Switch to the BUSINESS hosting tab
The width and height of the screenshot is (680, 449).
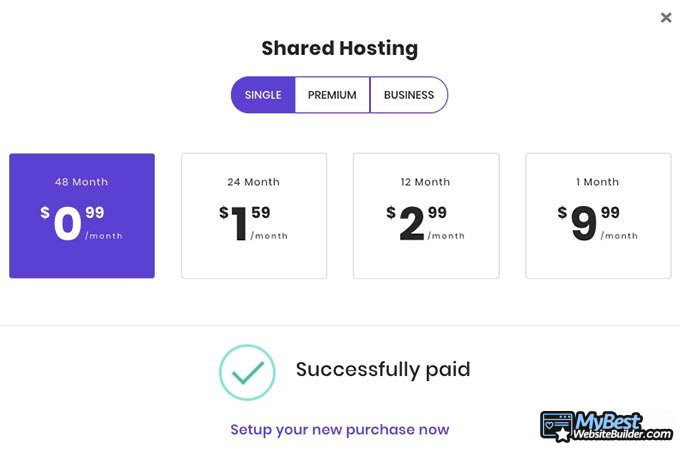click(x=408, y=95)
